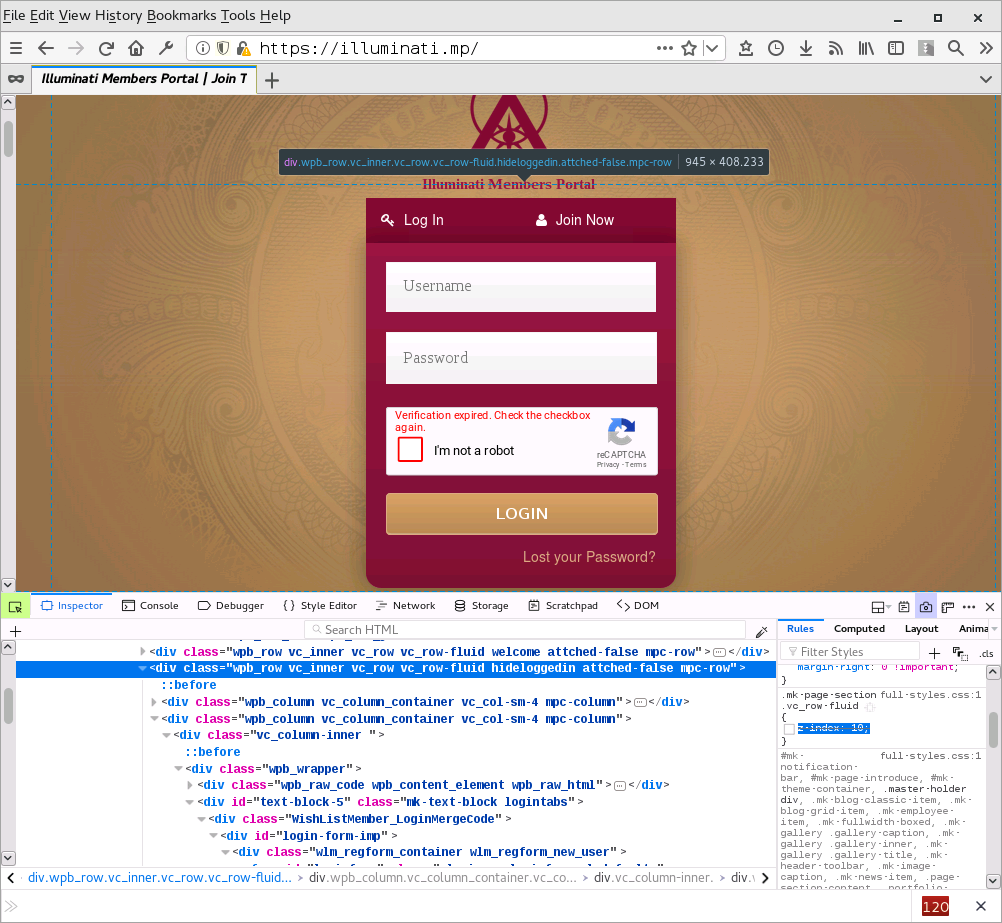Open a new tab with plus button

pyautogui.click(x=272, y=80)
